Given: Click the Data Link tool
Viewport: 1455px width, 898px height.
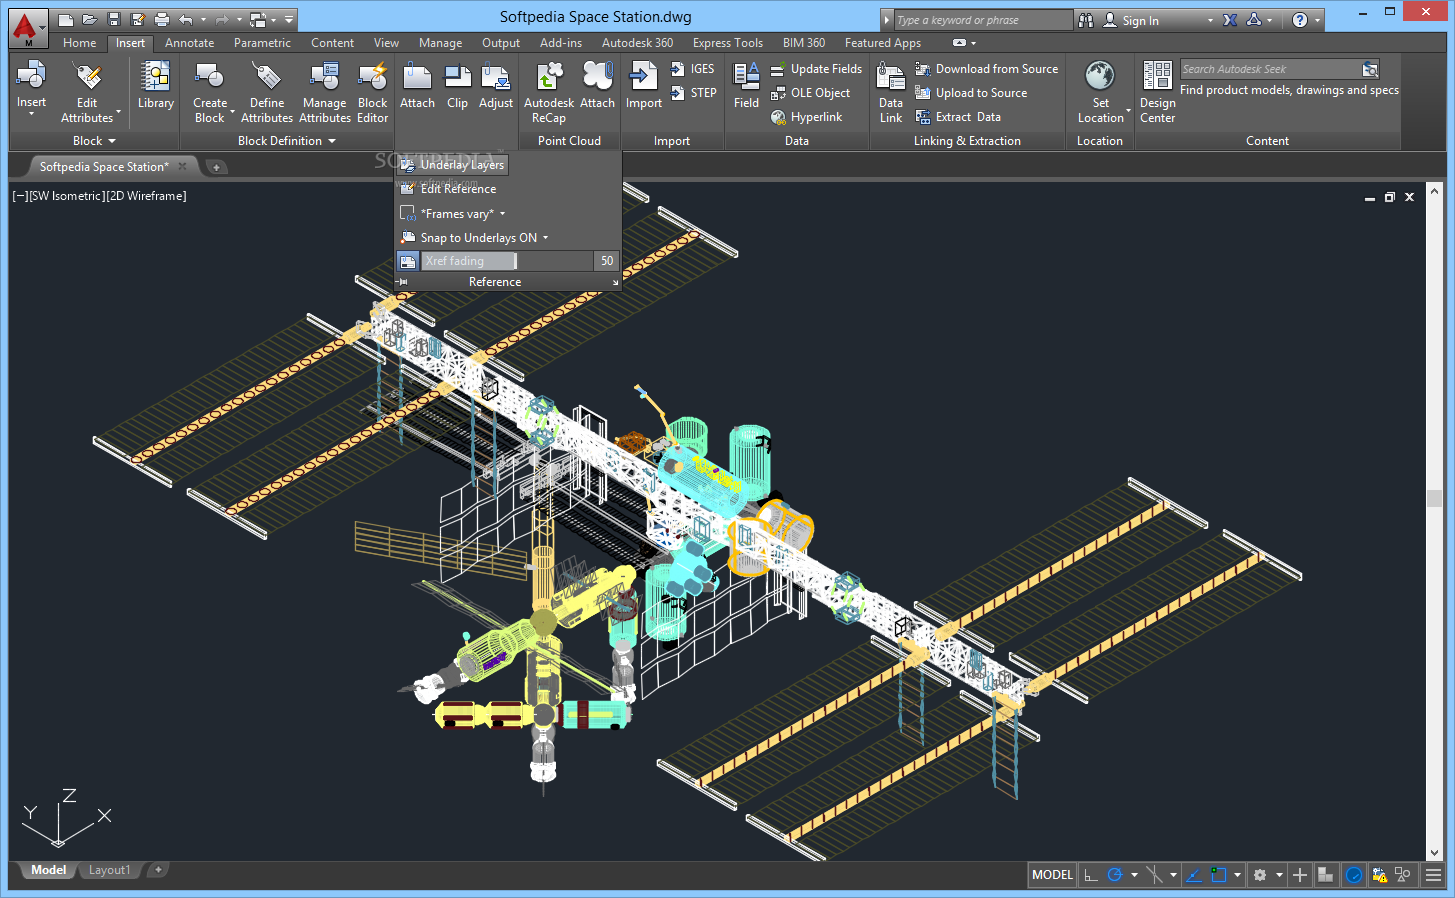Looking at the screenshot, I should pyautogui.click(x=891, y=91).
